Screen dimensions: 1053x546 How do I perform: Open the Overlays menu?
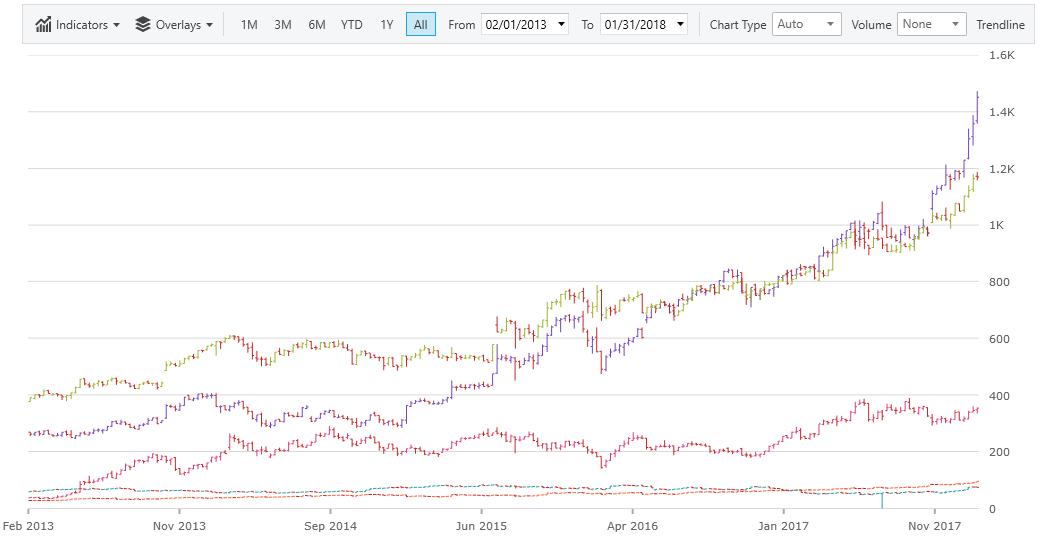click(174, 25)
